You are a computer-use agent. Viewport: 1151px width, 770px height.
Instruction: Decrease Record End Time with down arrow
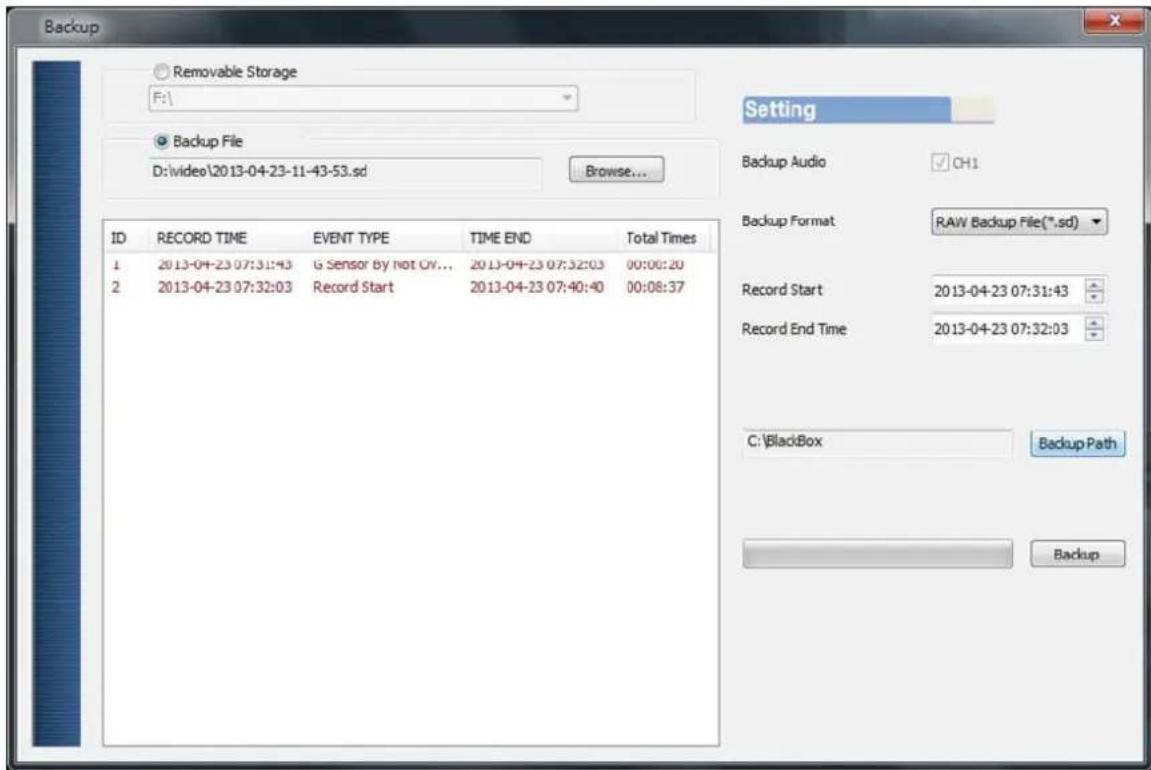click(1094, 335)
